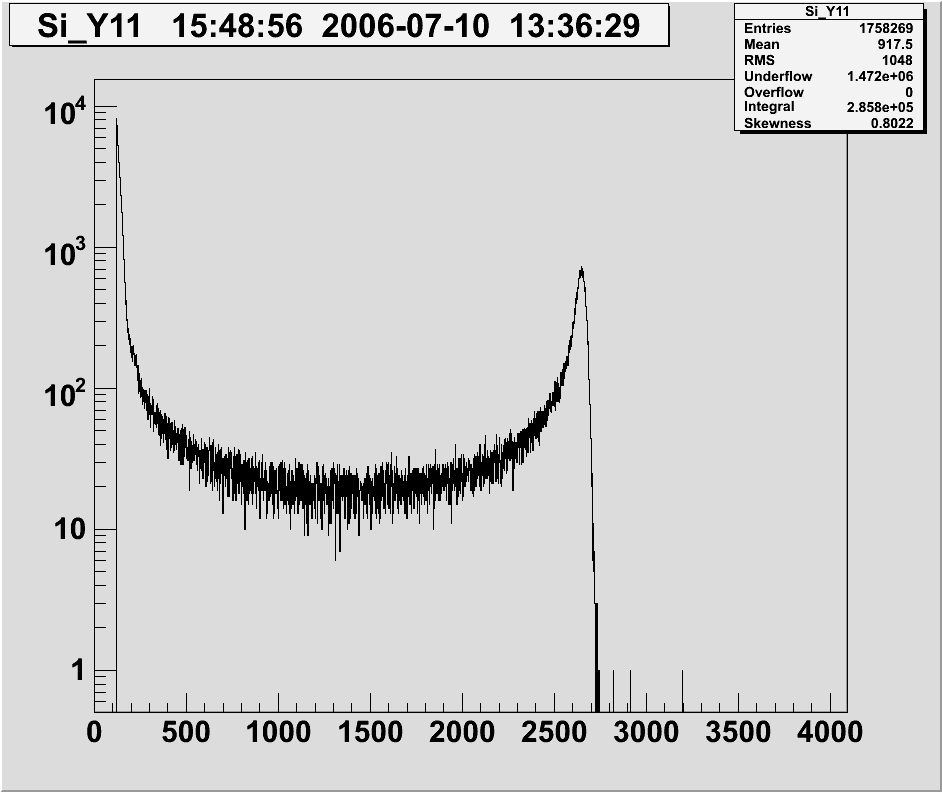This screenshot has height=792, width=942.
Task: Click the x-axis label 2500
Action: pos(555,732)
